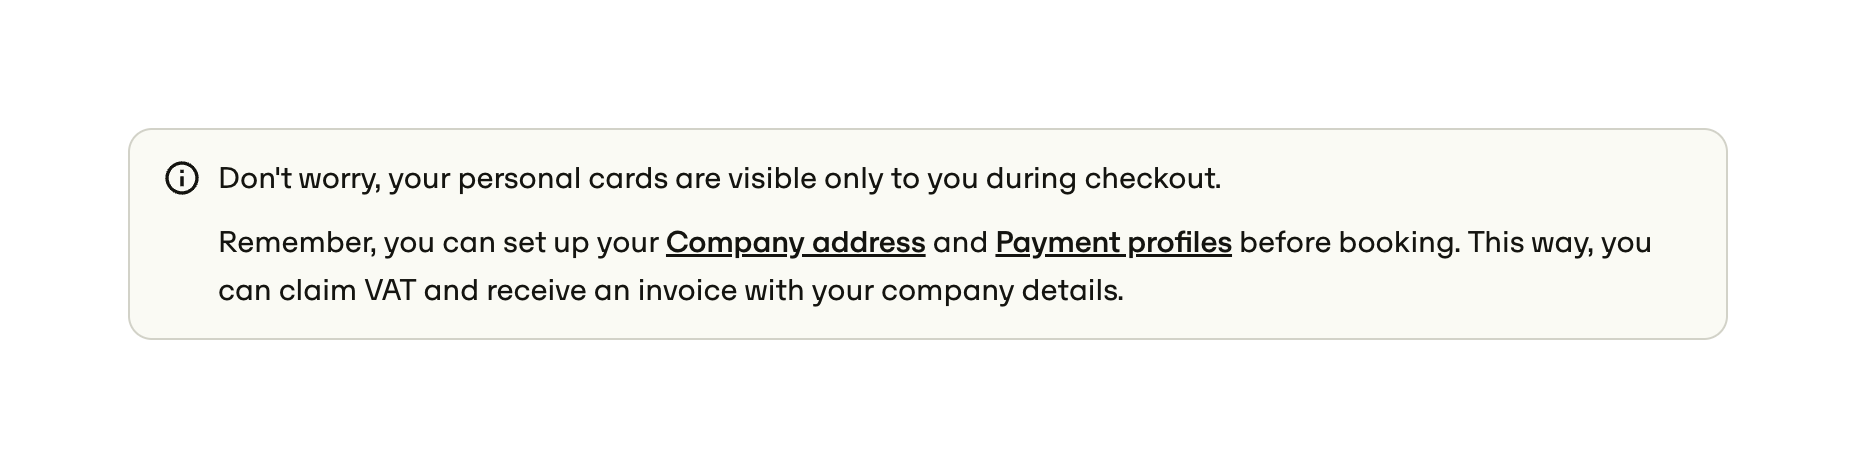1856x468 pixels.
Task: Click the word "during" in the first line
Action: [x=1031, y=179]
